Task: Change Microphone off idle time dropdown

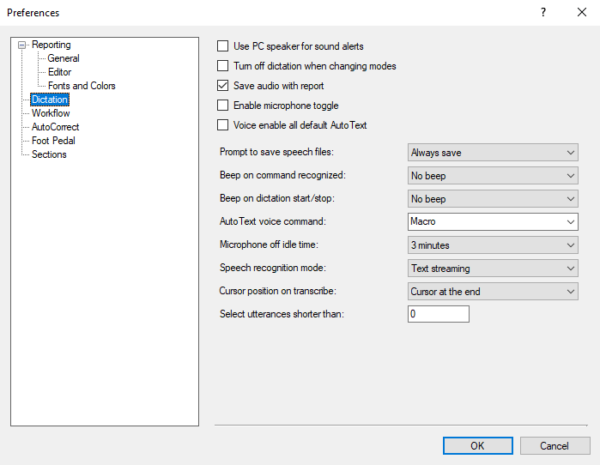Action: coord(493,245)
